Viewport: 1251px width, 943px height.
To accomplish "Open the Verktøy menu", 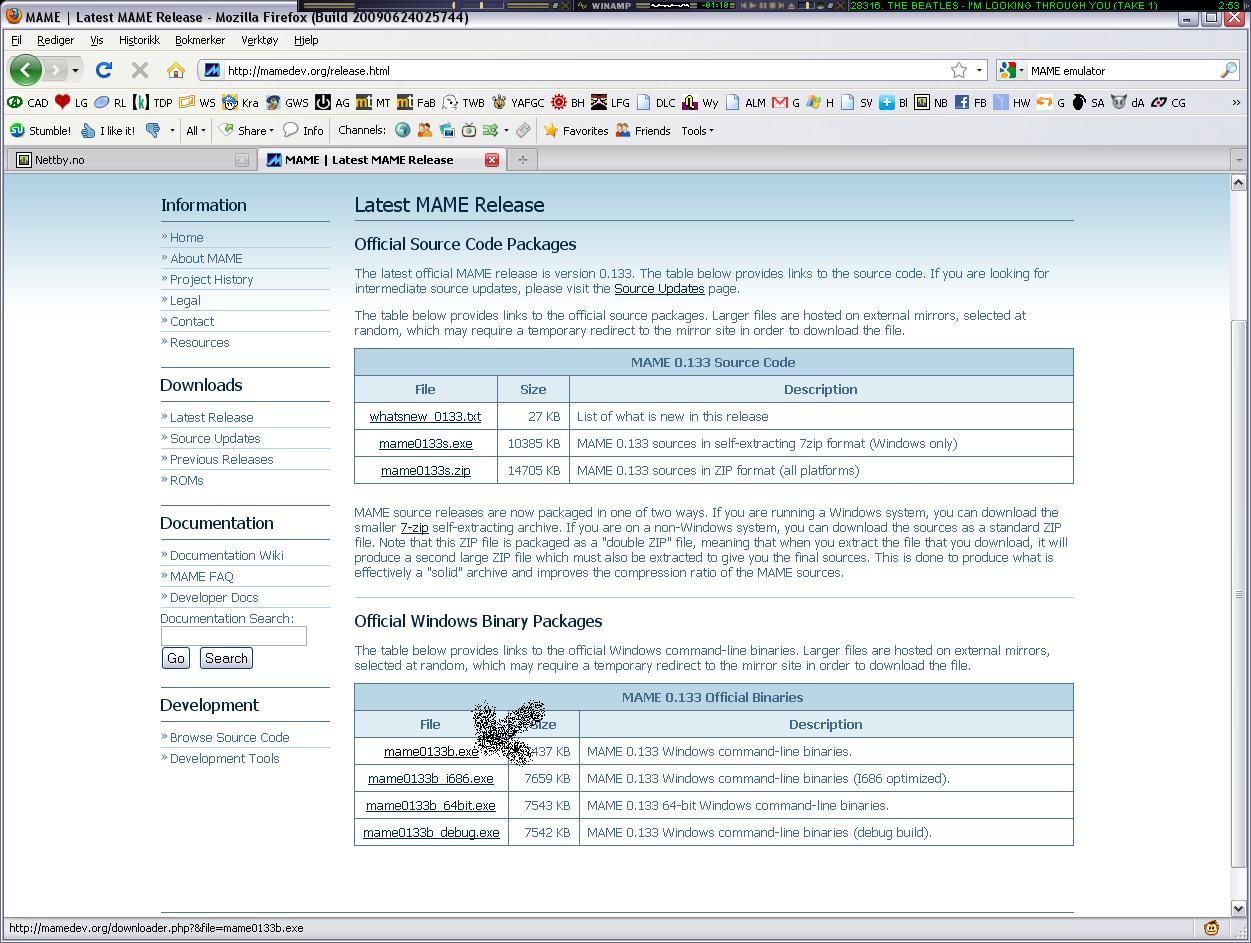I will (260, 40).
